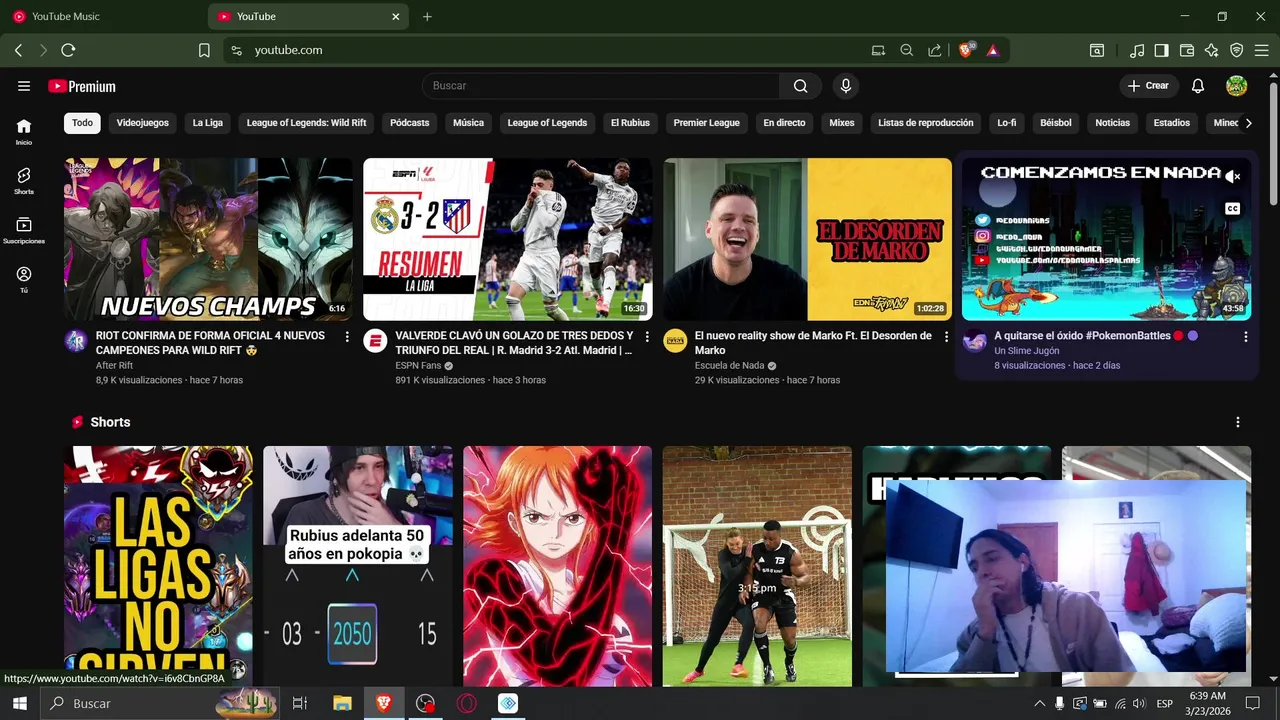1280x720 pixels.
Task: Open Opera GX from the taskbar
Action: coord(467,704)
